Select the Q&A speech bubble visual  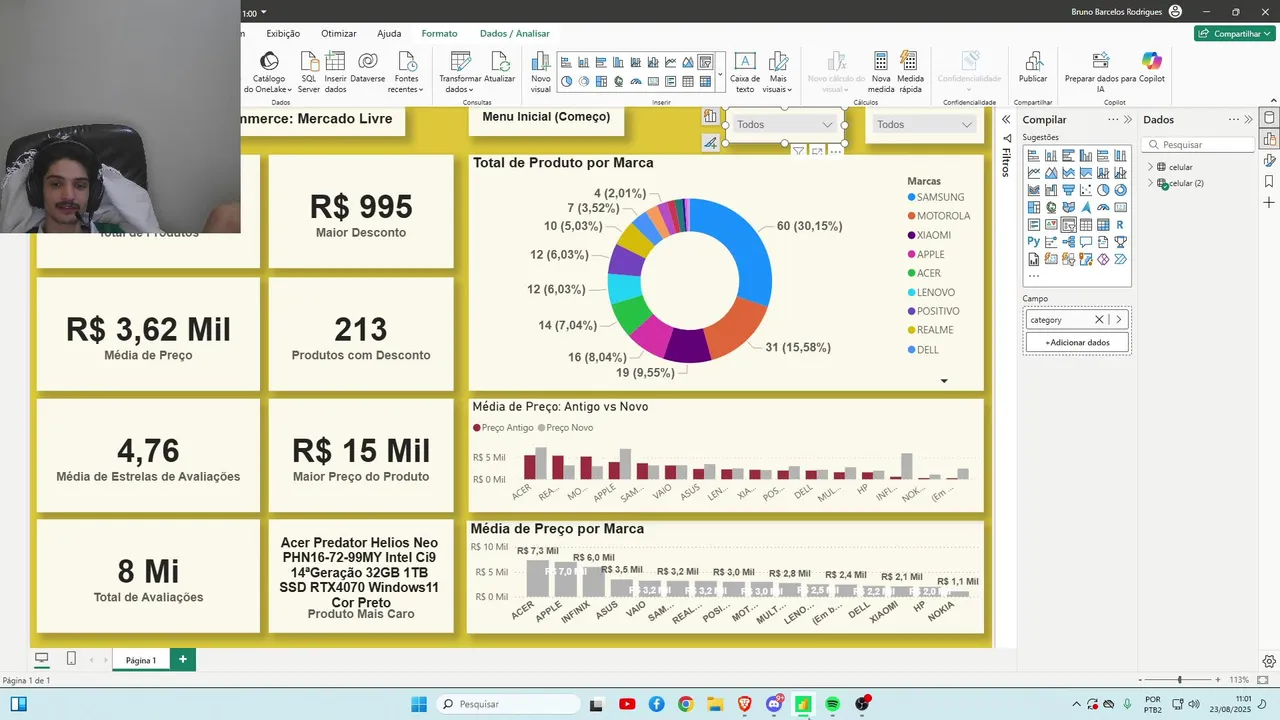(x=1085, y=242)
